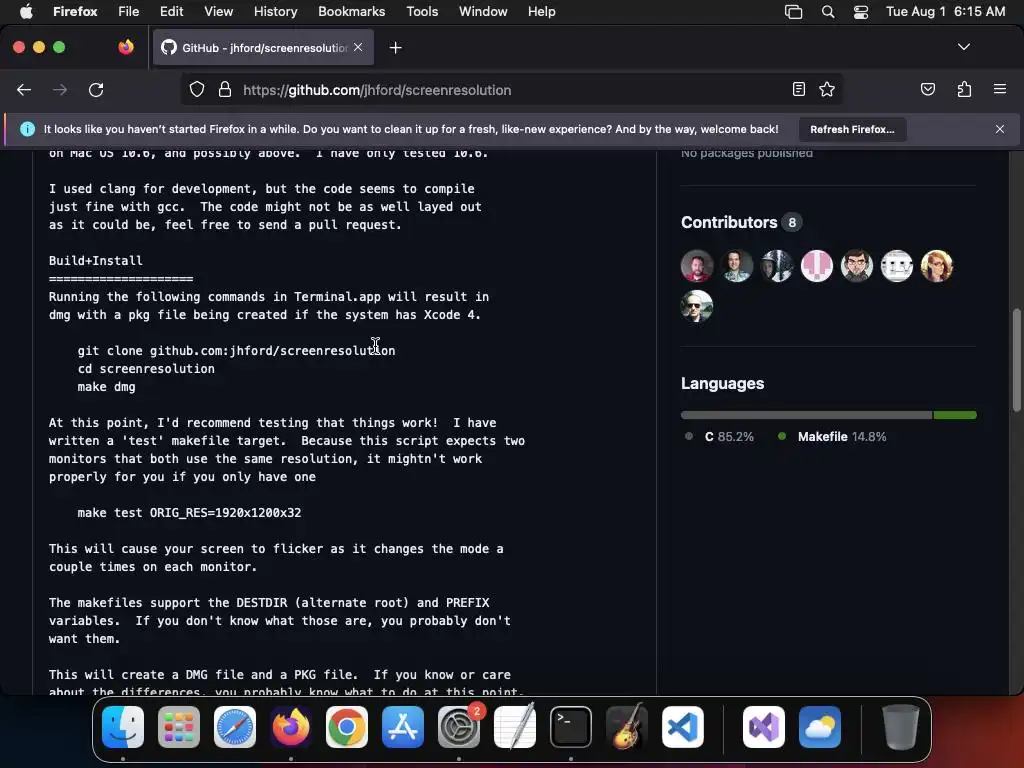The height and width of the screenshot is (768, 1024).
Task: Open App Store from the Dock
Action: coord(403,727)
